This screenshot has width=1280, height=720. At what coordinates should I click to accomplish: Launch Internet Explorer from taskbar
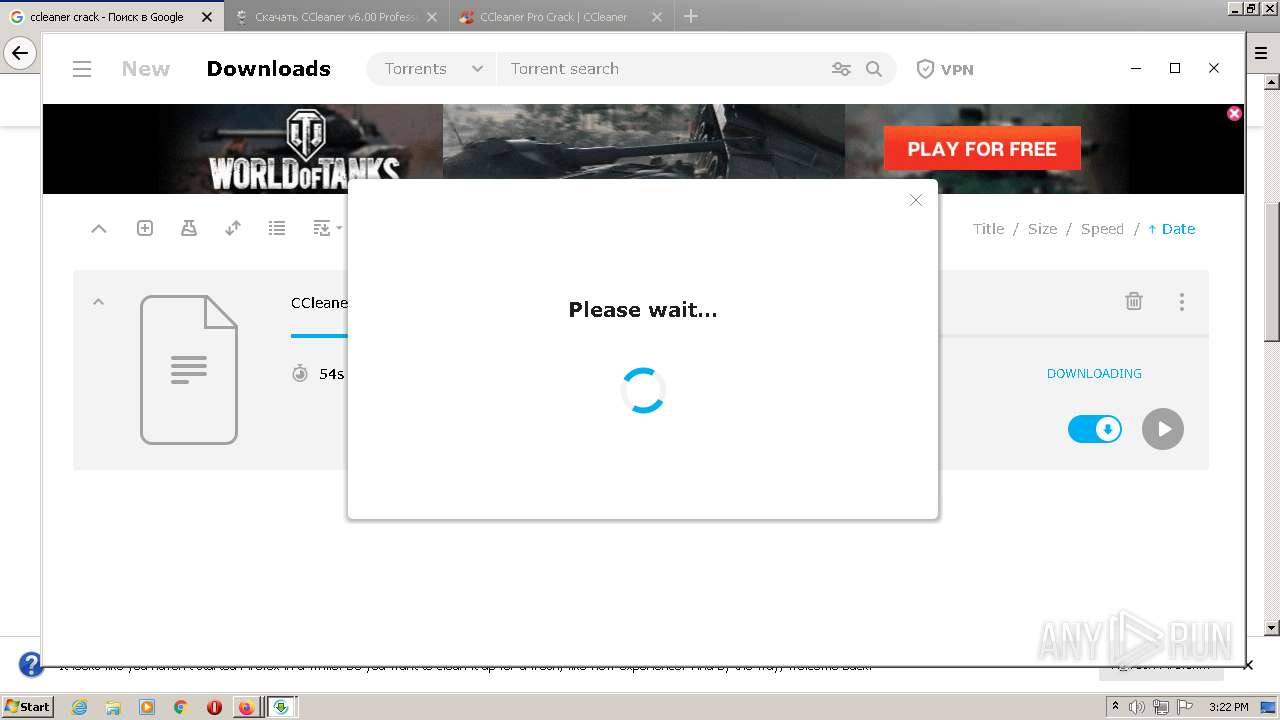click(x=79, y=707)
